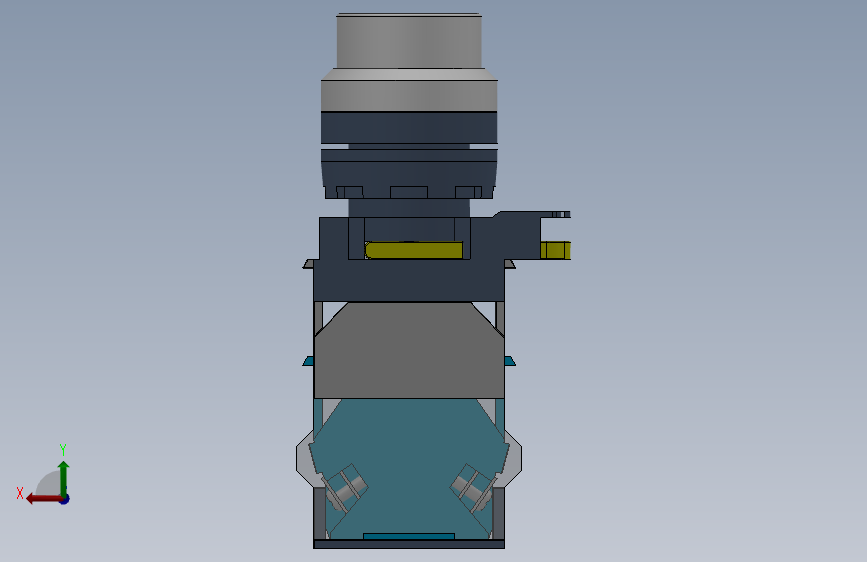This screenshot has height=562, width=867.
Task: Select the dark base plate at bottom
Action: tap(409, 544)
